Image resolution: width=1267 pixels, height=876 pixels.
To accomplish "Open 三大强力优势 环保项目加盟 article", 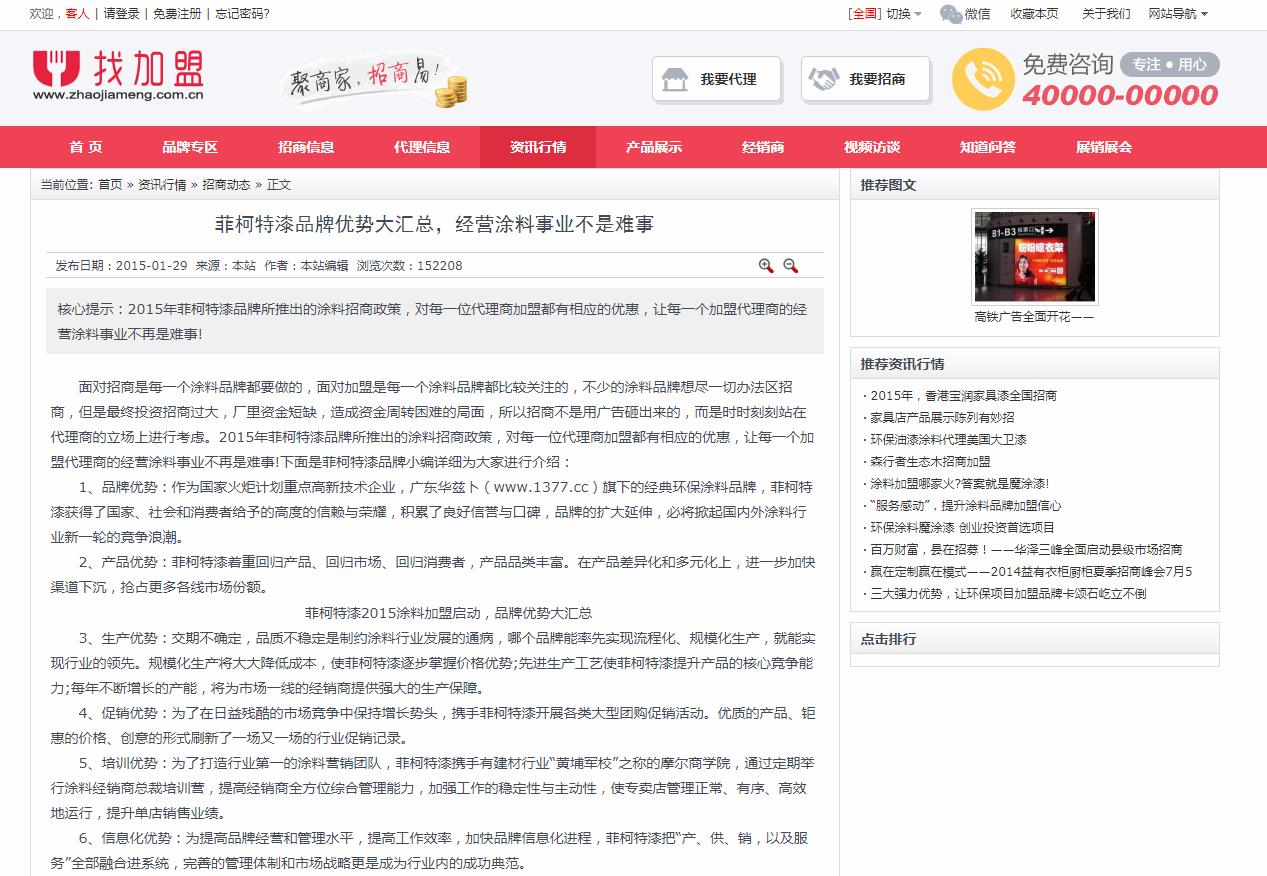I will [x=1008, y=594].
